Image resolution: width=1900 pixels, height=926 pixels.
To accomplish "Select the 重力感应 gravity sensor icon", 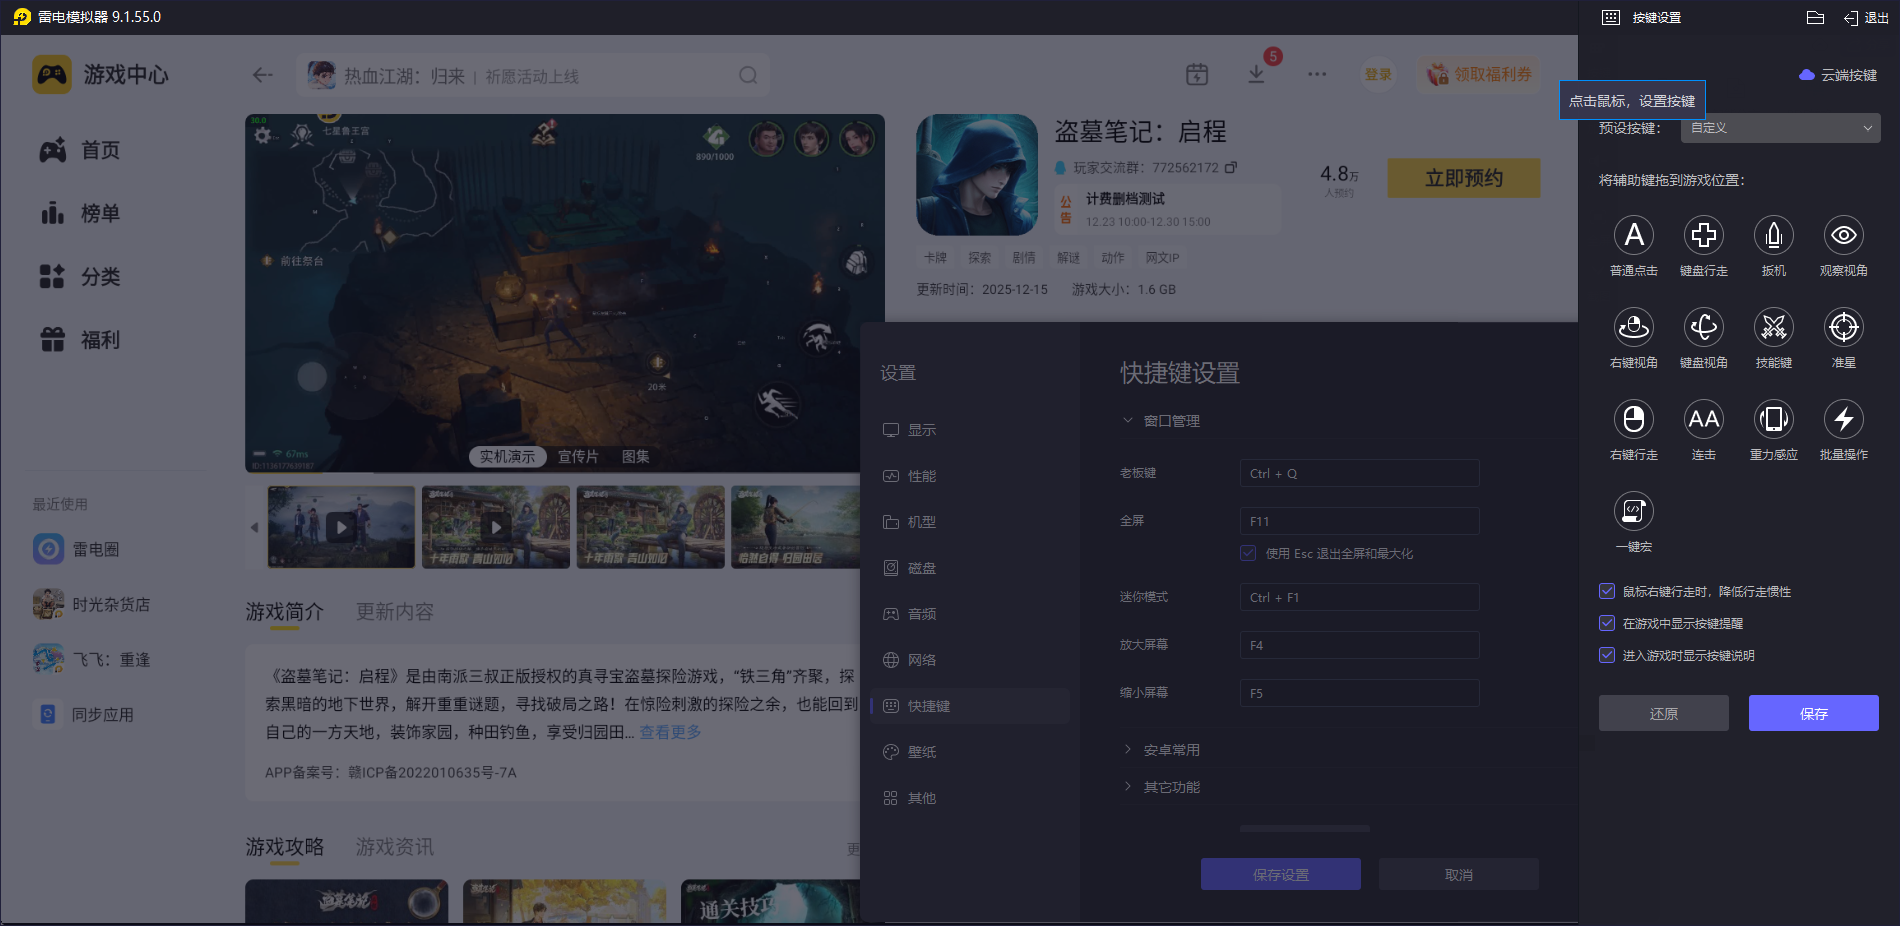I will [x=1774, y=419].
